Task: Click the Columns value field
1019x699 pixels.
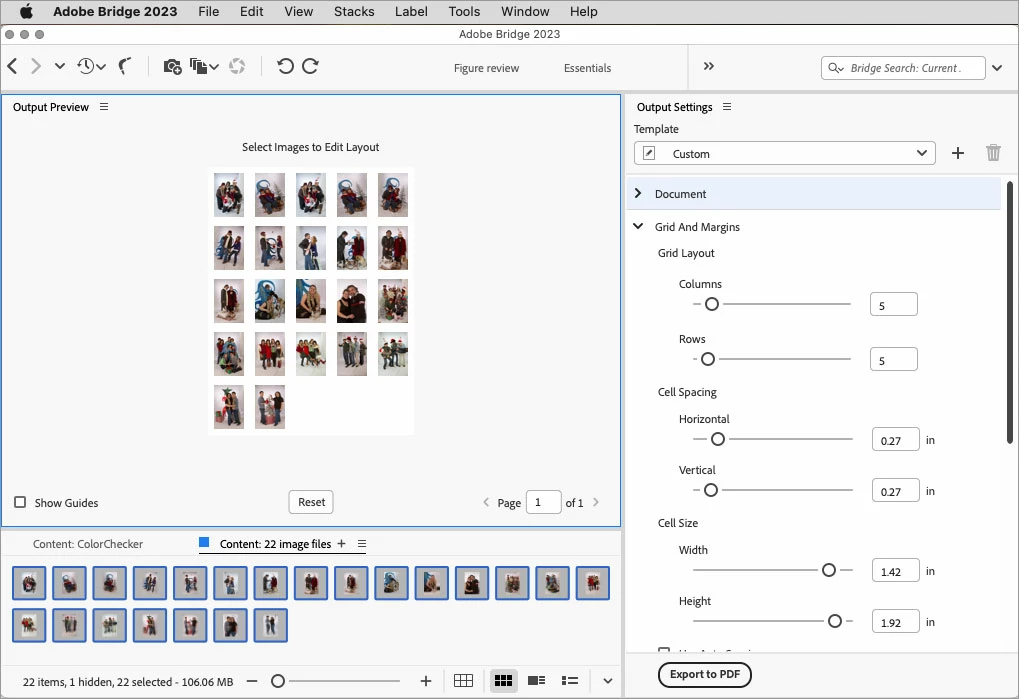Action: click(x=894, y=305)
